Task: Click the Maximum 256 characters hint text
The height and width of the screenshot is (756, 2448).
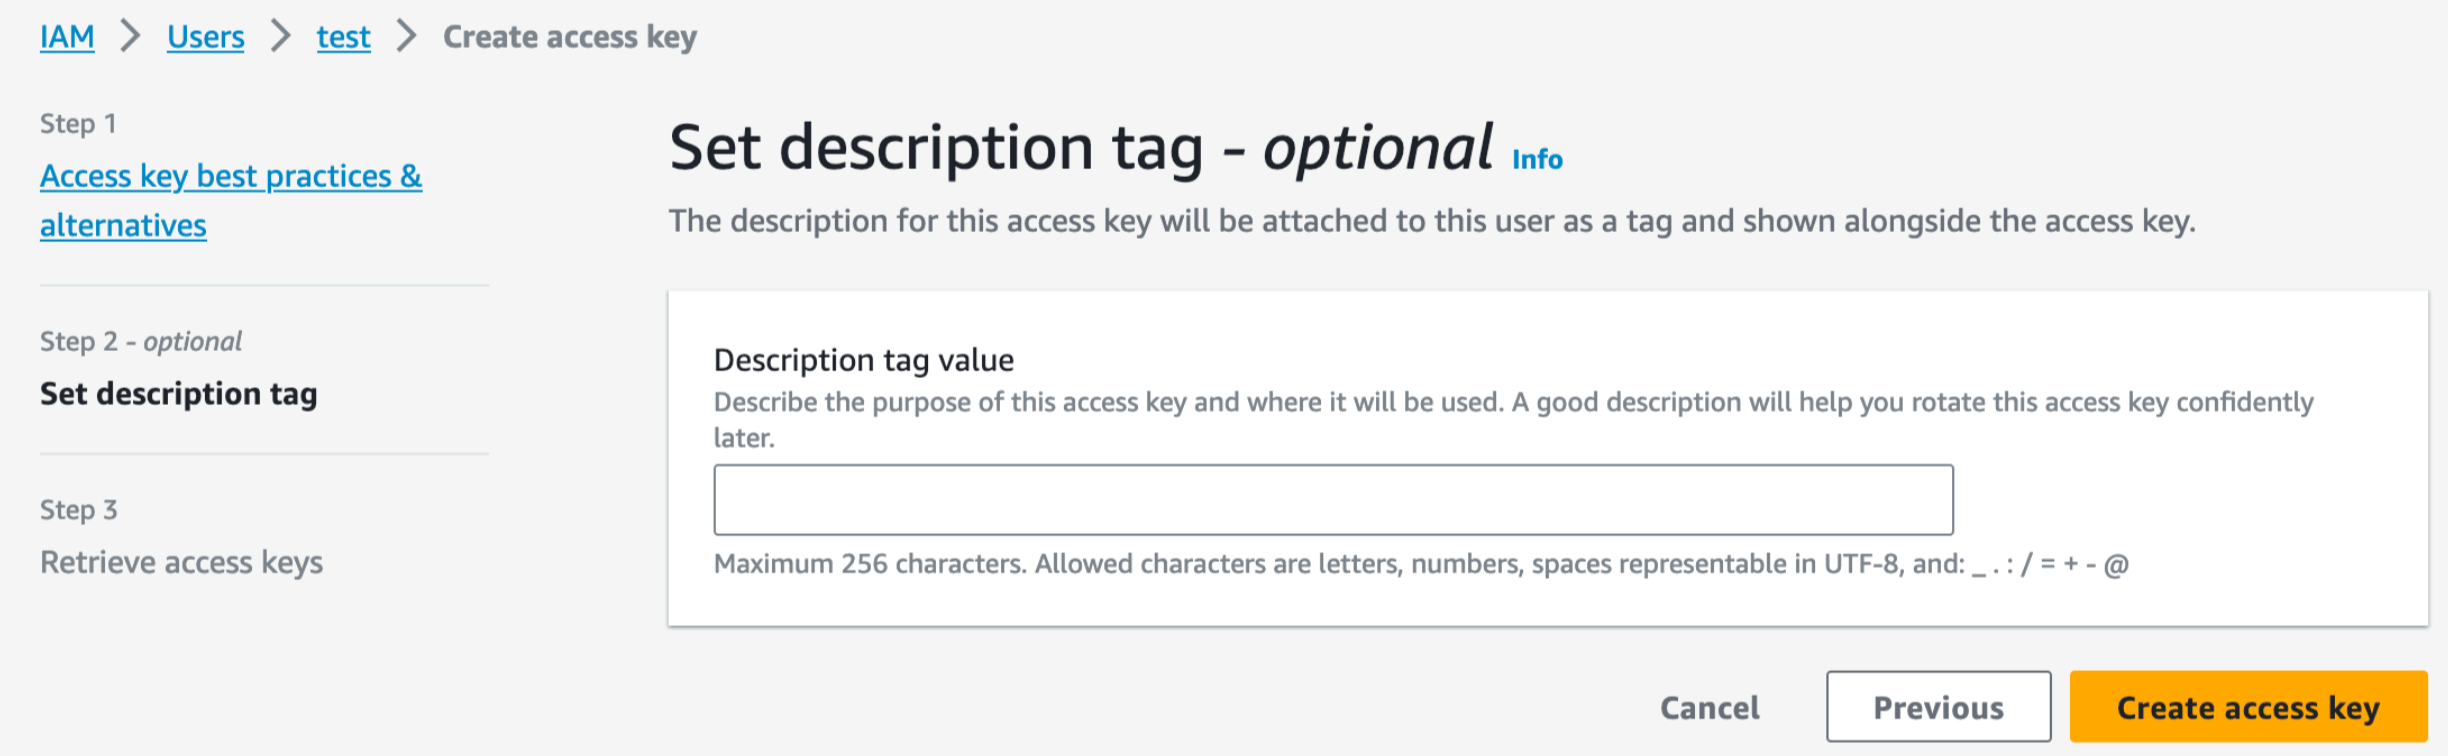Action: pos(1420,564)
